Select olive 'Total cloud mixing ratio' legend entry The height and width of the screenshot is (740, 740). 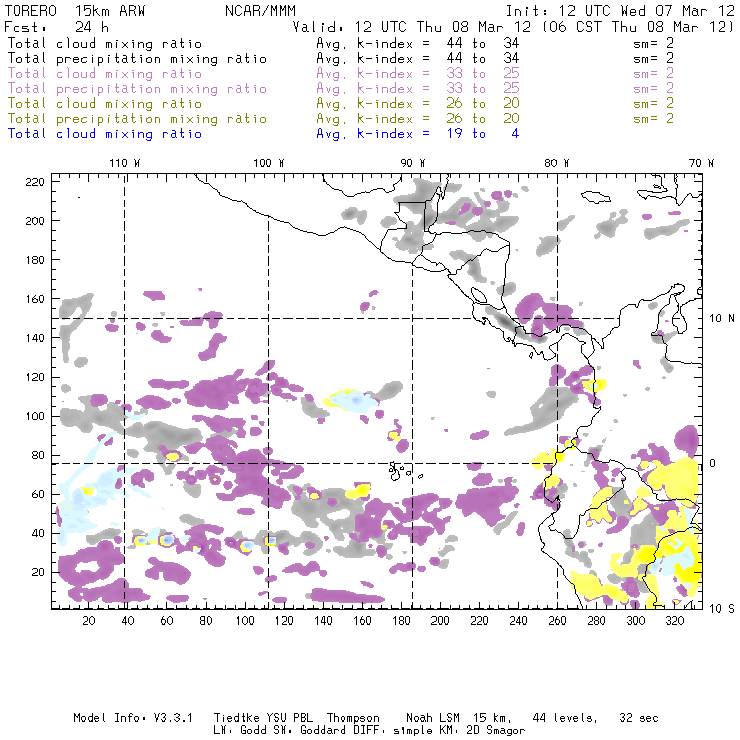pyautogui.click(x=105, y=104)
